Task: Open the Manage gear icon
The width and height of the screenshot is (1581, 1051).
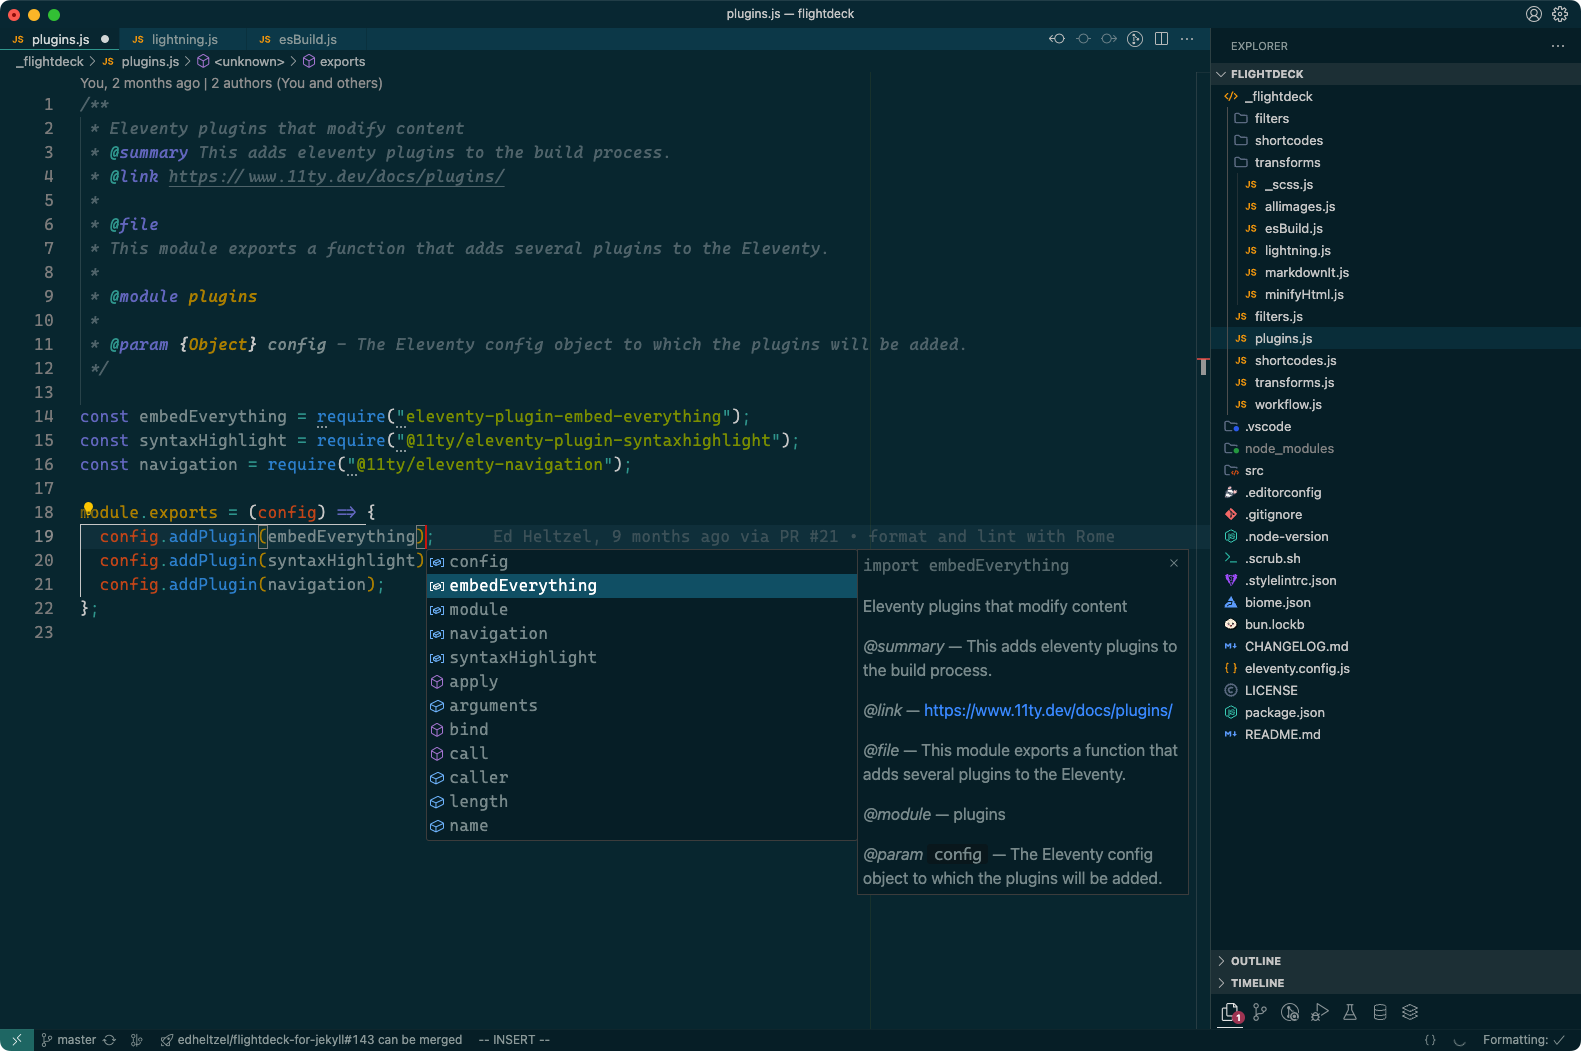Action: [1560, 14]
